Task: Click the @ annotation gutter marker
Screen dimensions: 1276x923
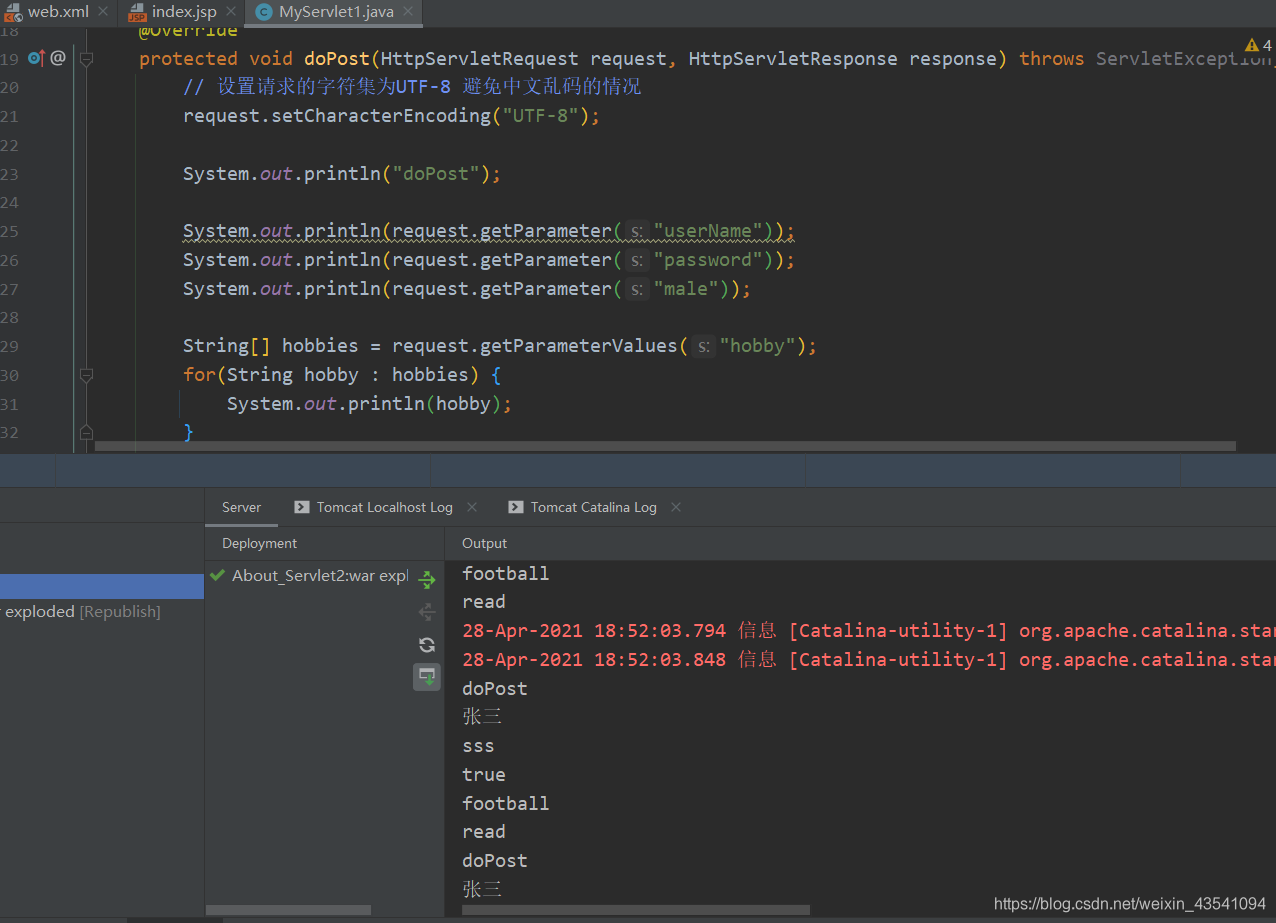Action: pos(58,58)
